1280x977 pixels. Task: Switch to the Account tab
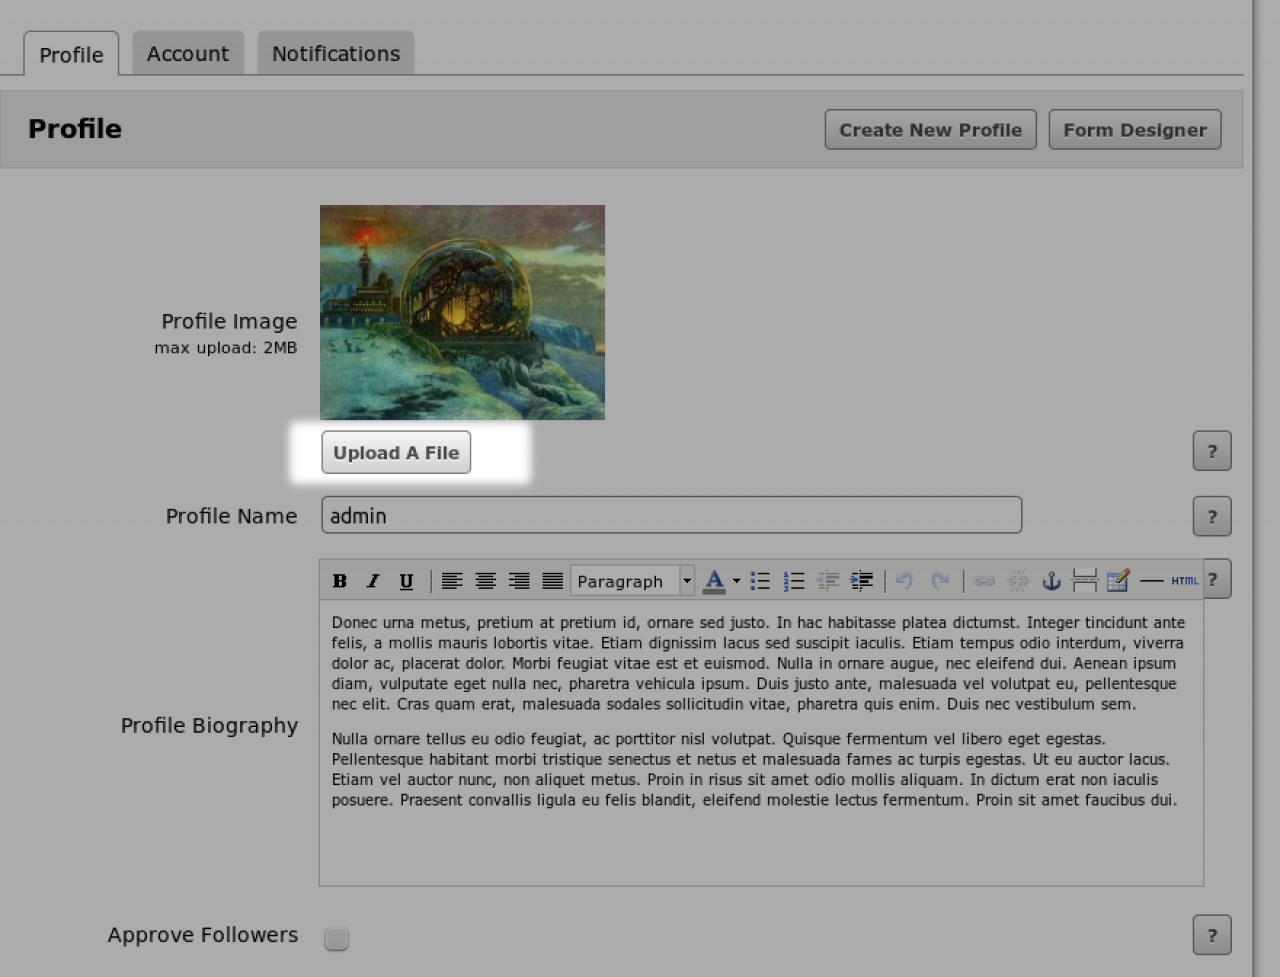click(x=188, y=54)
